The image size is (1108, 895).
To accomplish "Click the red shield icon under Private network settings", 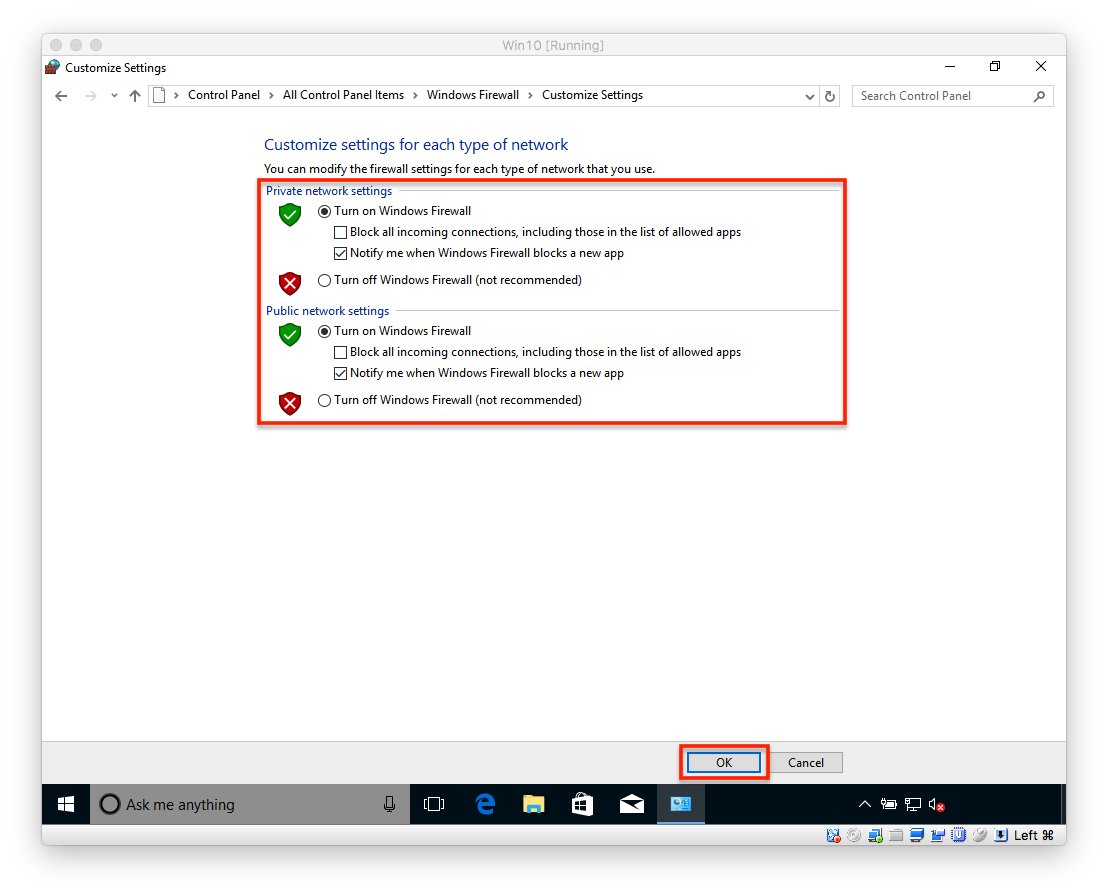I will 290,283.
